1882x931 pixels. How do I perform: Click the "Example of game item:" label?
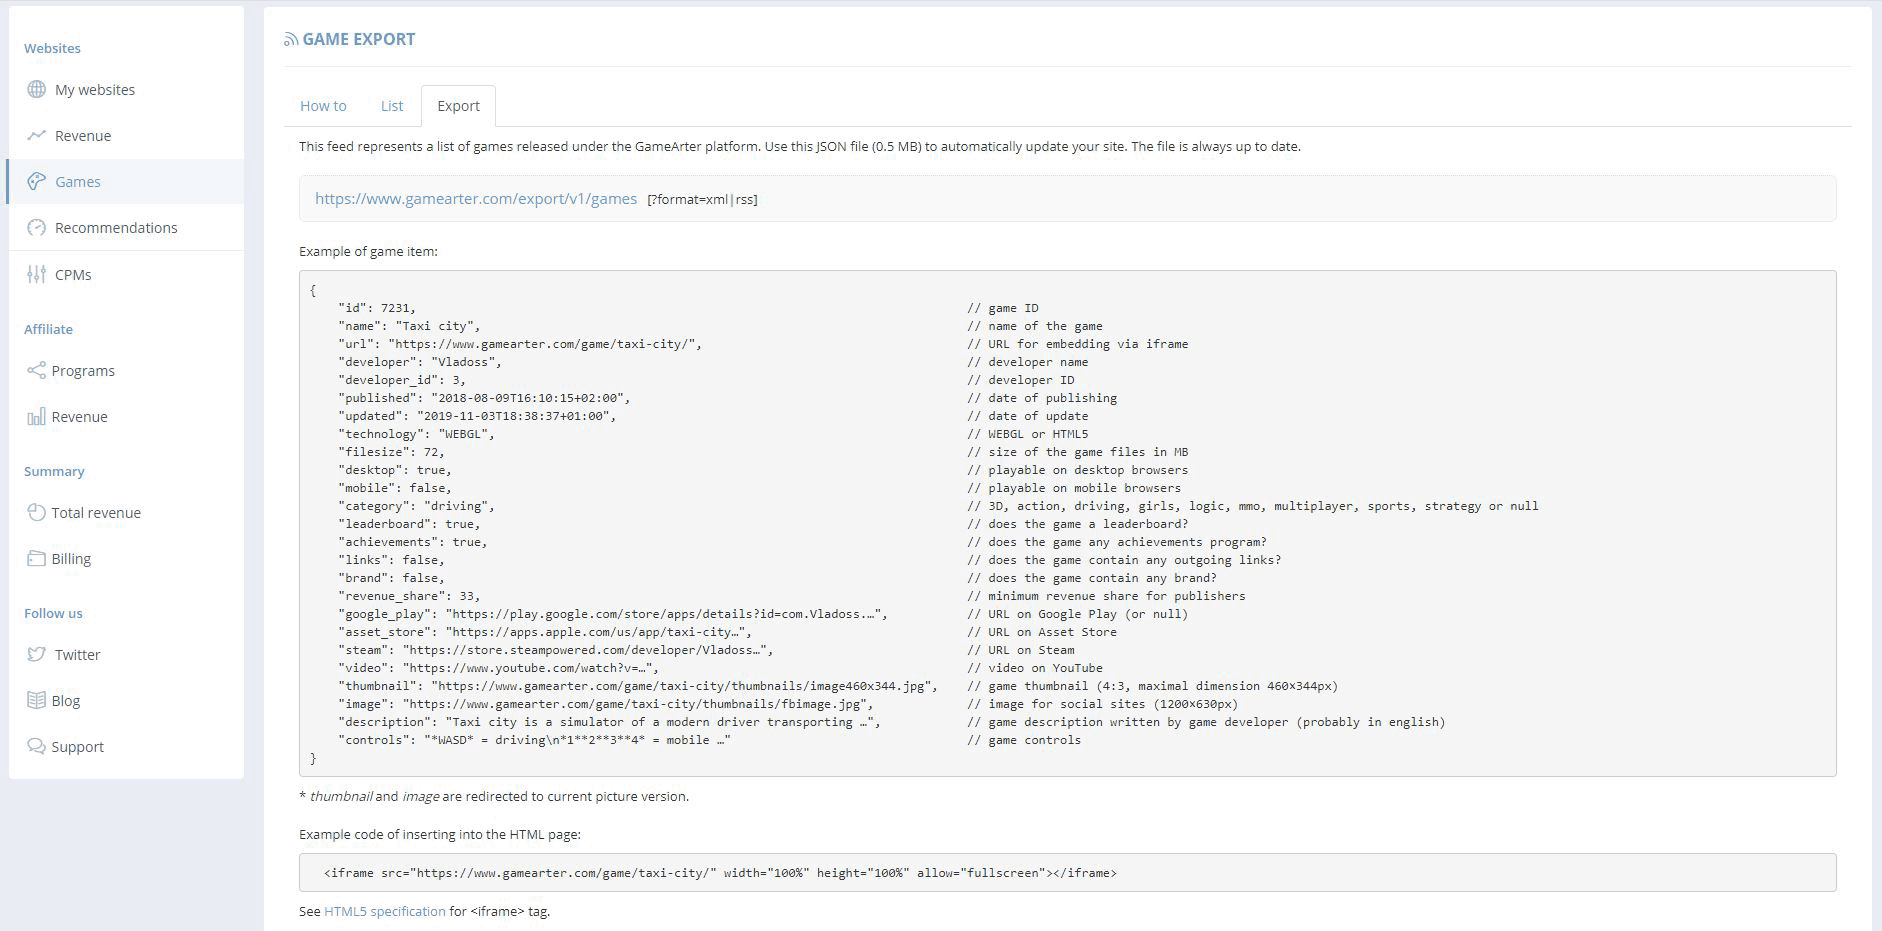368,251
